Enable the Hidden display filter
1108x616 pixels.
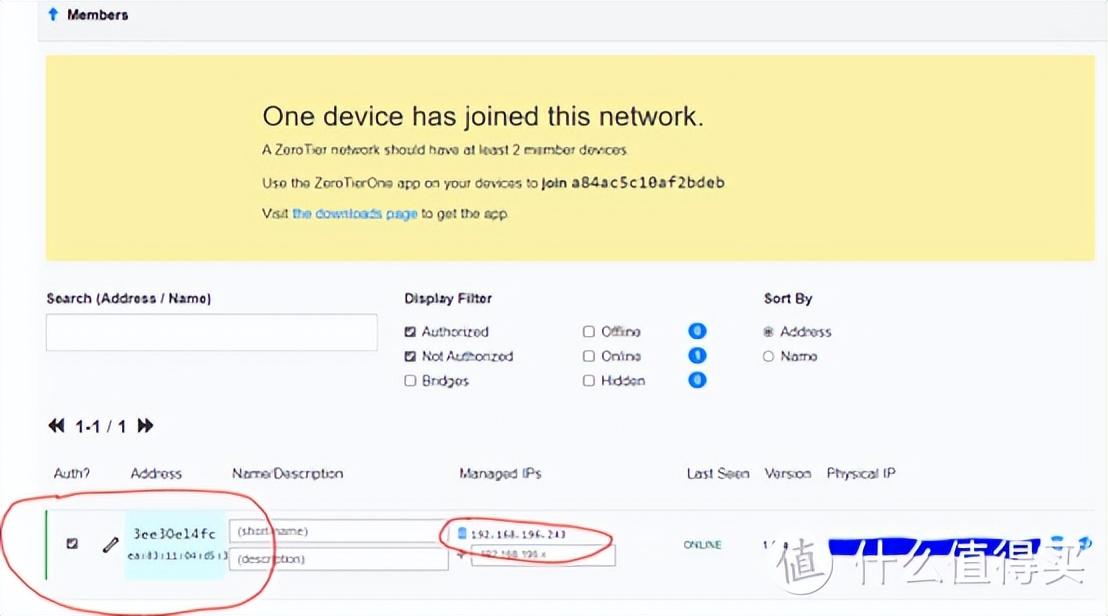[589, 381]
